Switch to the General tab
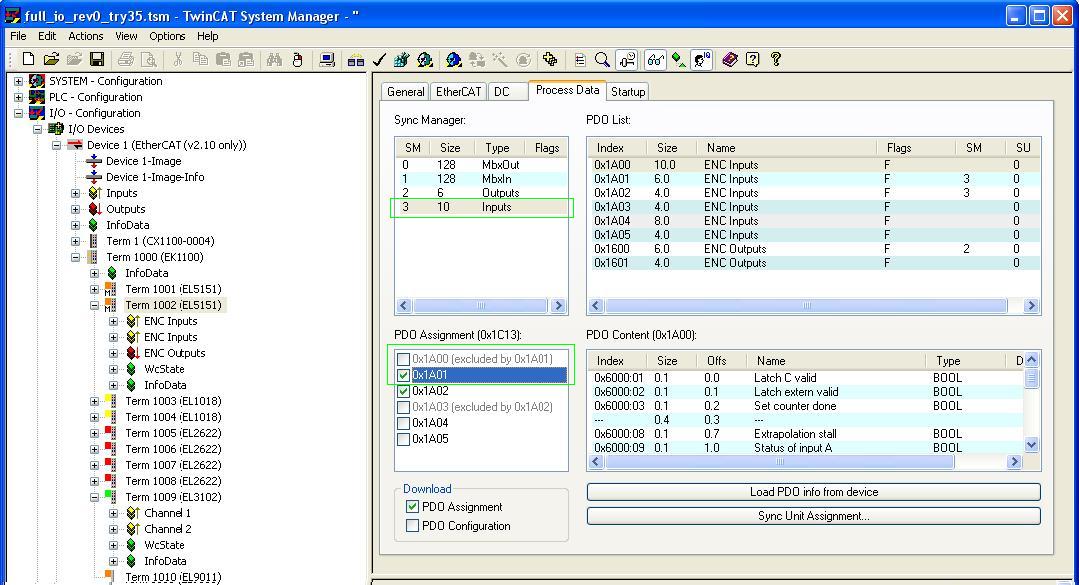1079x585 pixels. tap(405, 92)
